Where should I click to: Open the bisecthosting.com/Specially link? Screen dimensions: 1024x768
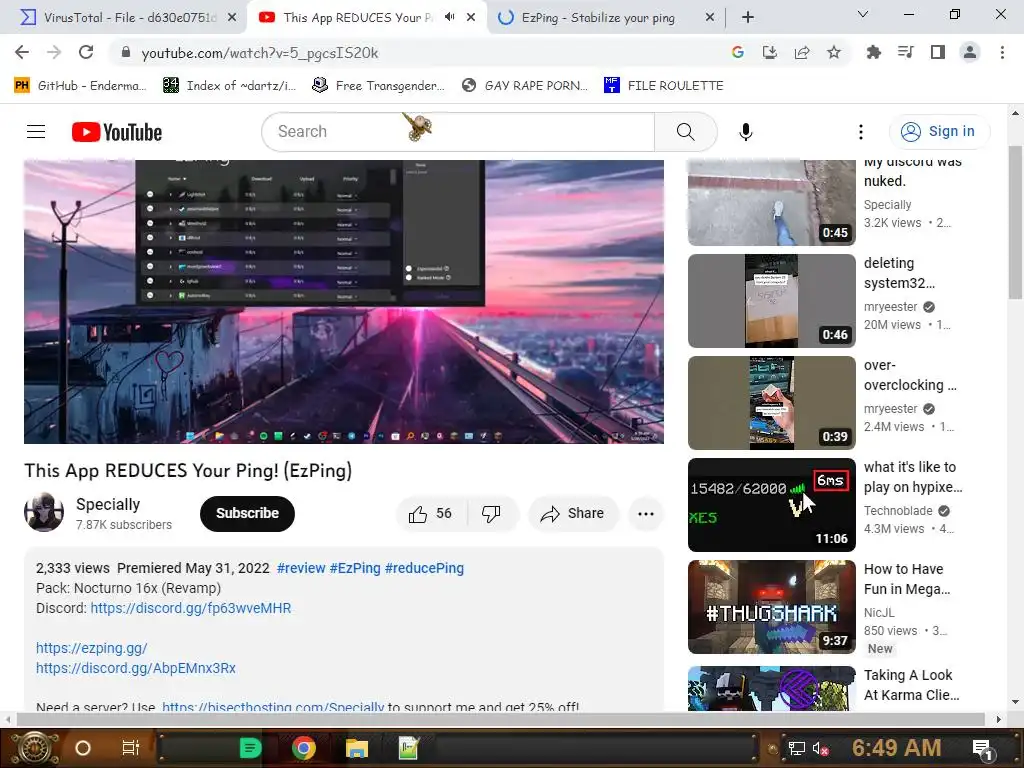click(273, 706)
